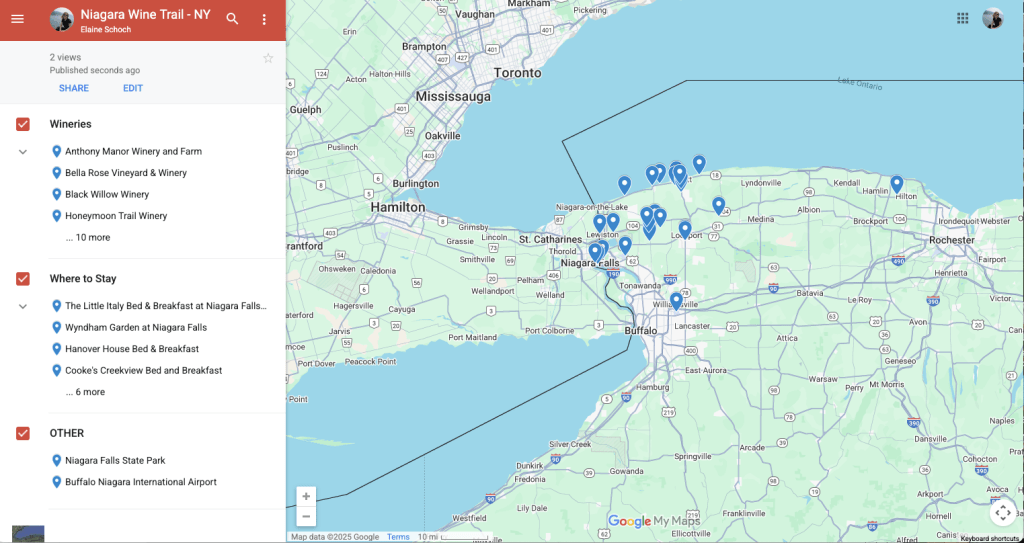1024x543 pixels.
Task: Click the map author avatar in header
Action: [x=61, y=20]
